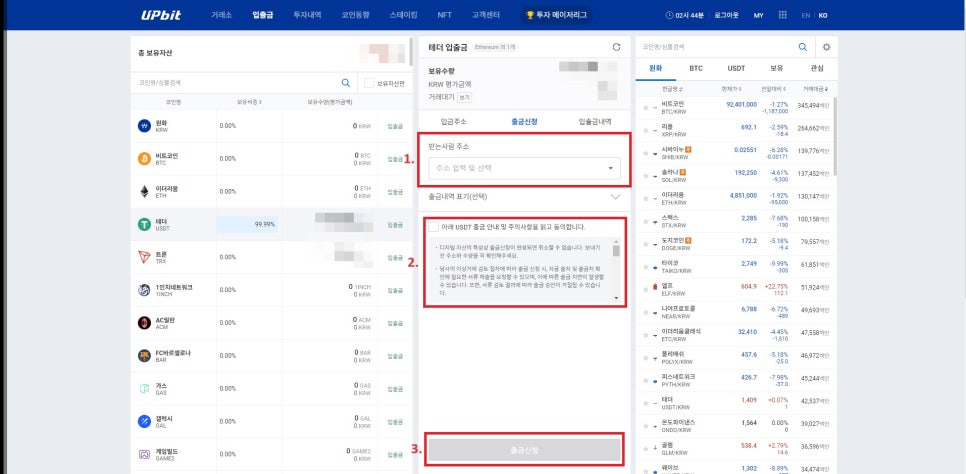Image resolution: width=966 pixels, height=474 pixels.
Task: Click the Ethereum coin icon in holdings
Action: [144, 192]
